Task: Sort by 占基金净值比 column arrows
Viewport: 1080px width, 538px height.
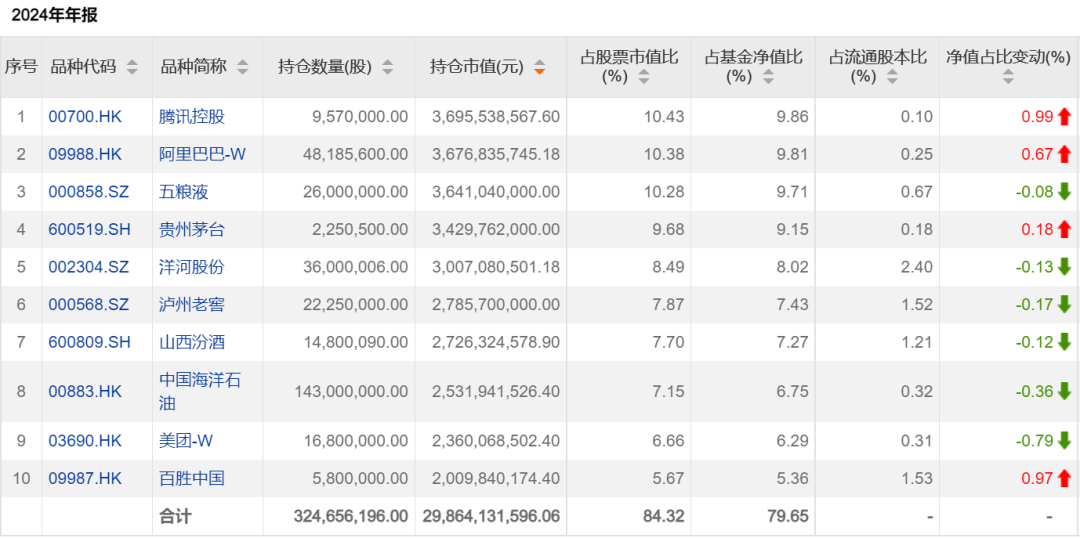Action: [x=768, y=76]
